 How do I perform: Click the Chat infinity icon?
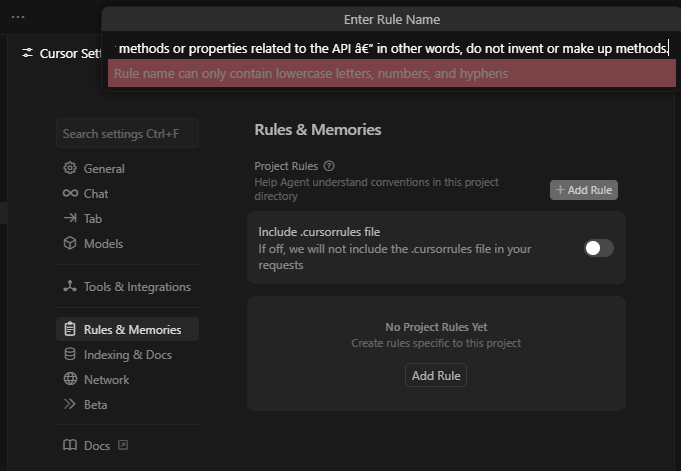click(70, 193)
